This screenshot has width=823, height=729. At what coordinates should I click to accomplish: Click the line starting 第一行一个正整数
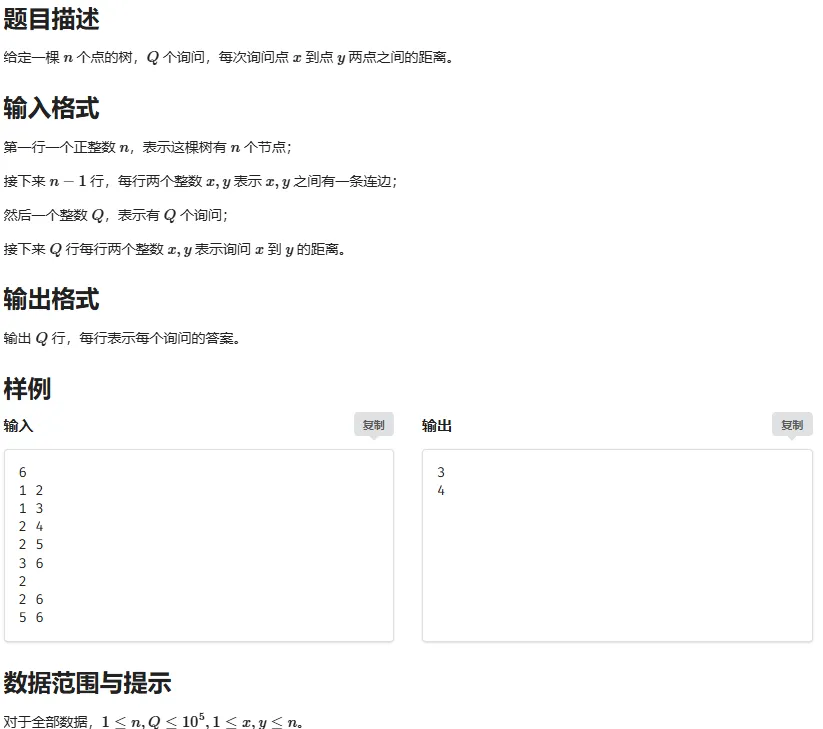tap(147, 147)
